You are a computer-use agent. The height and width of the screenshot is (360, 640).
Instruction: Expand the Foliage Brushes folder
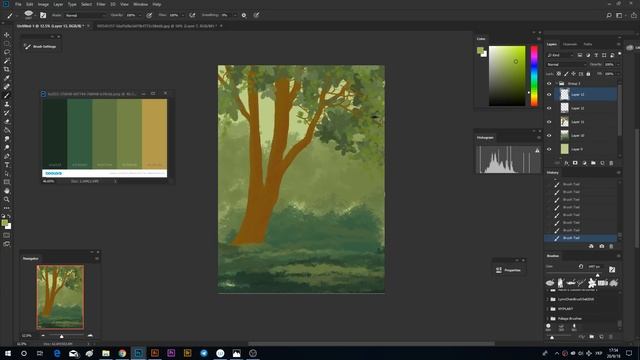548,318
